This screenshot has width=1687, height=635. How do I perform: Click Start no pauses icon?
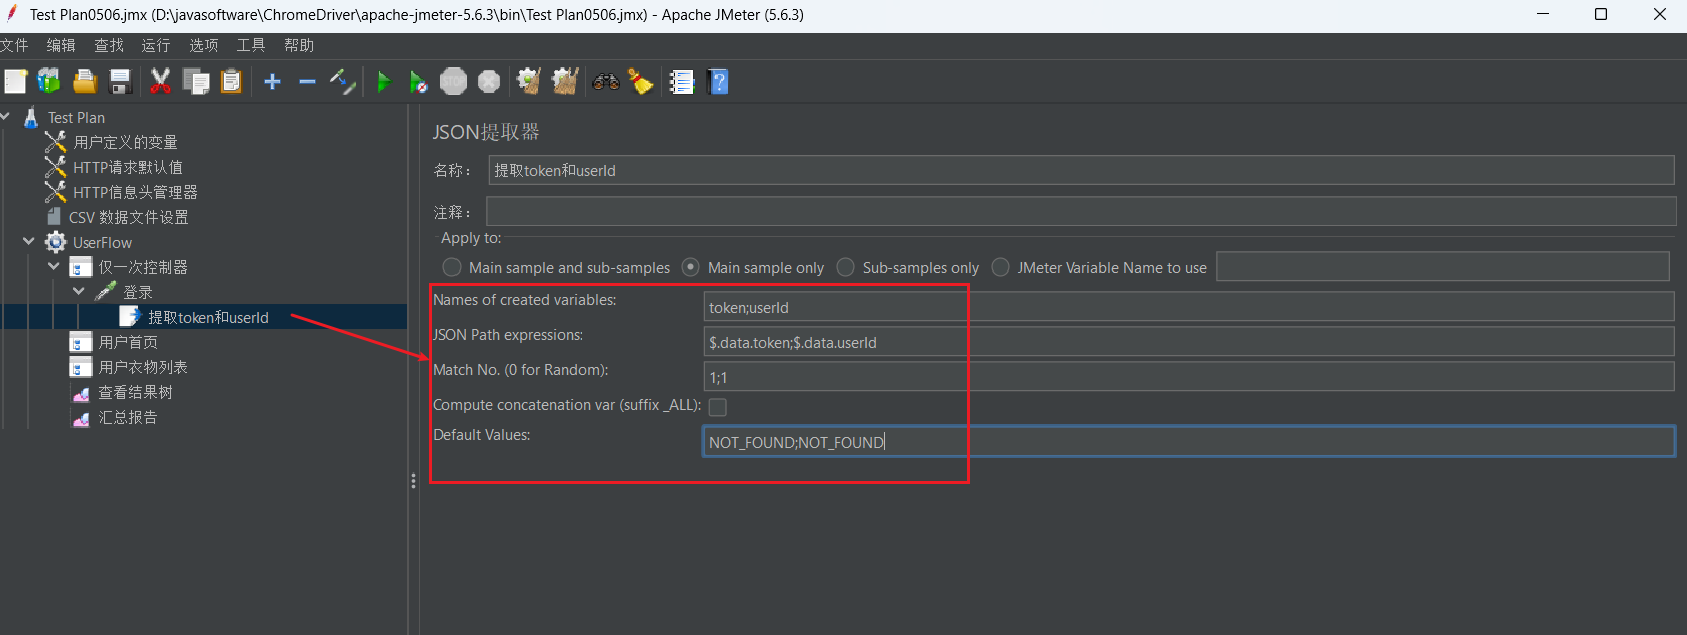click(418, 82)
